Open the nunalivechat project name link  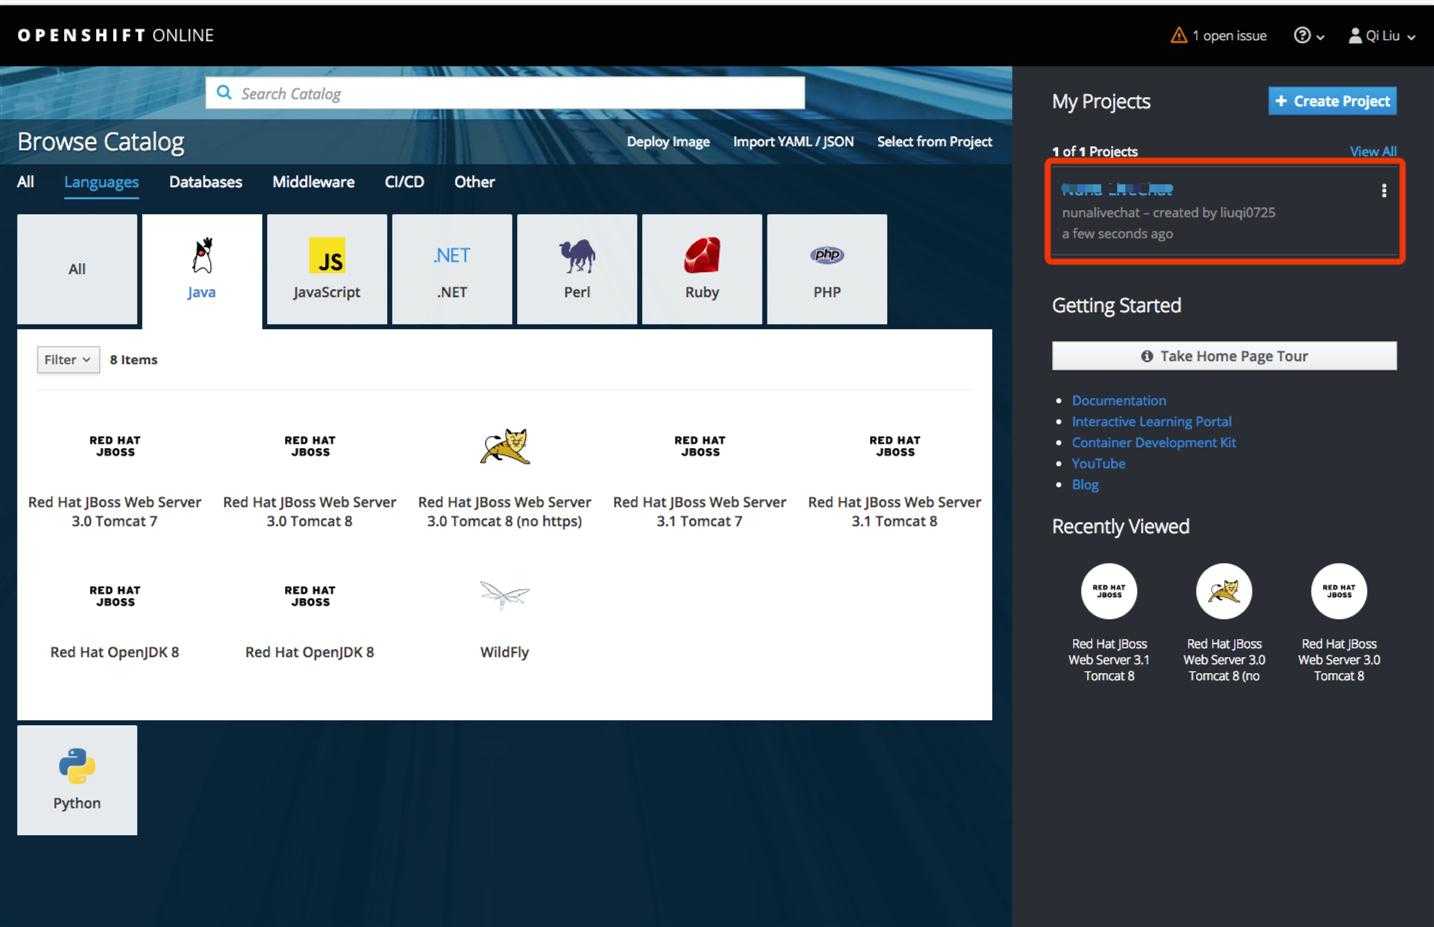(x=1117, y=189)
